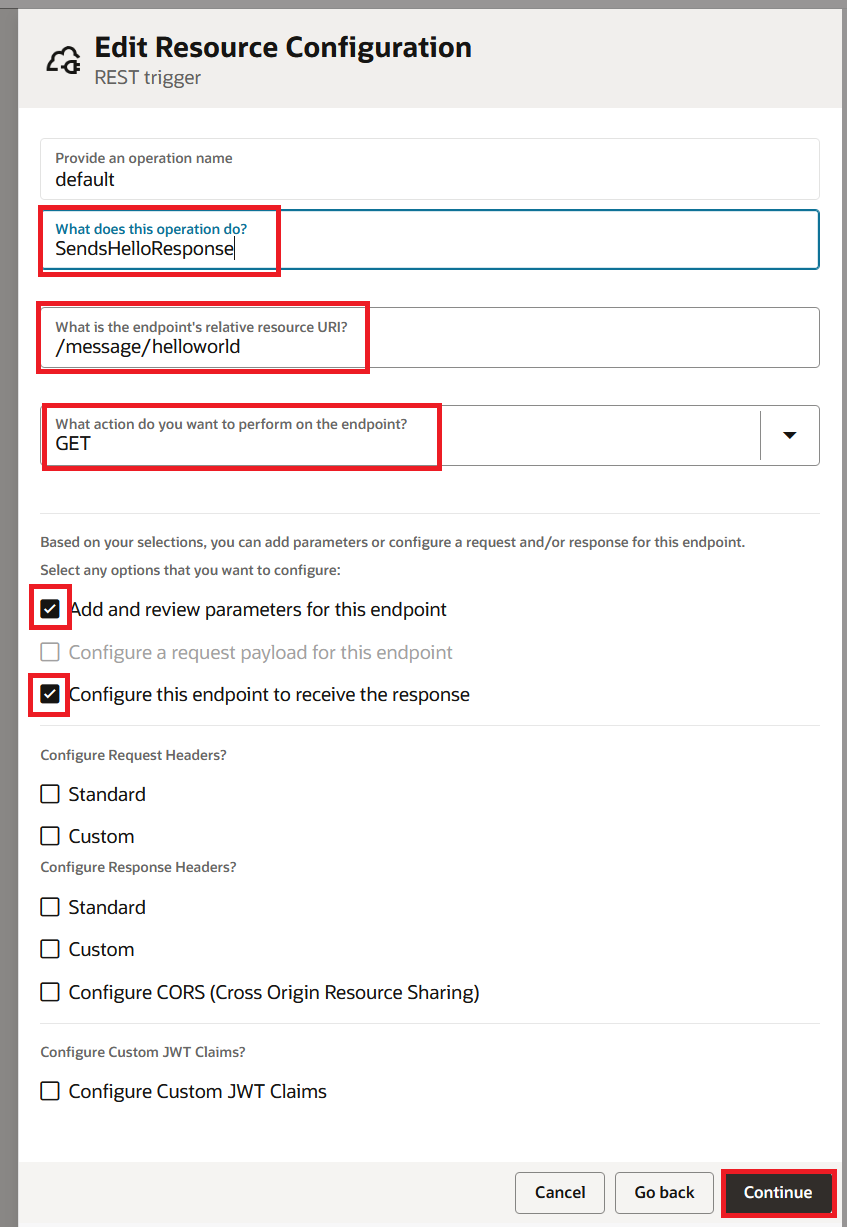
Task: Open the endpoint action dropdown arrow
Action: point(789,435)
